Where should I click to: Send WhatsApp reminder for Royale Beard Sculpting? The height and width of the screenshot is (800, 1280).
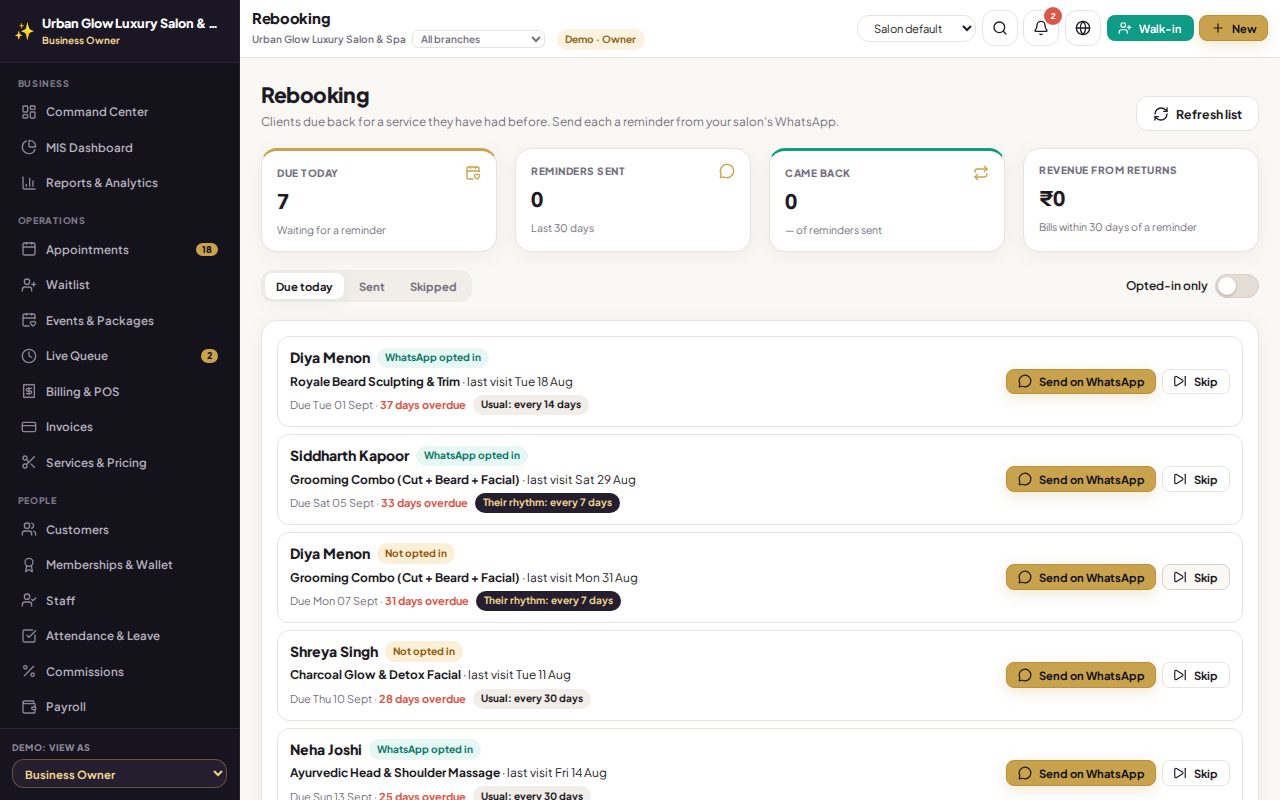1081,381
